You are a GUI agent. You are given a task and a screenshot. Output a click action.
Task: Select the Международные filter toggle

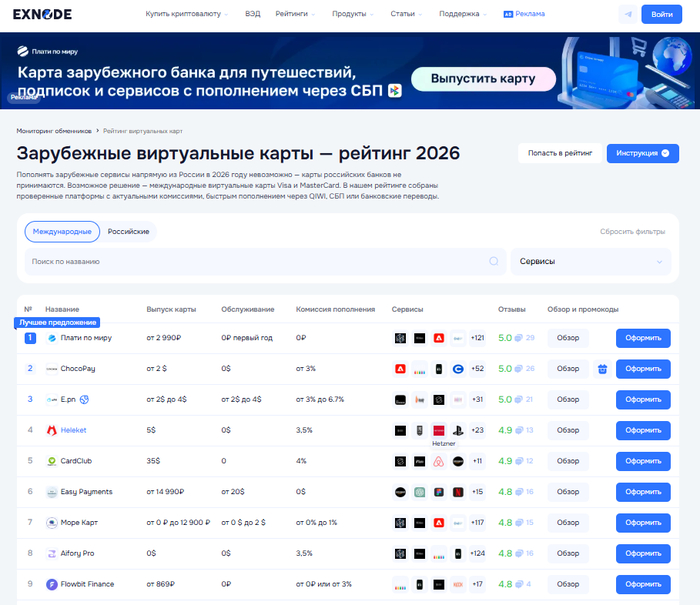coord(62,232)
